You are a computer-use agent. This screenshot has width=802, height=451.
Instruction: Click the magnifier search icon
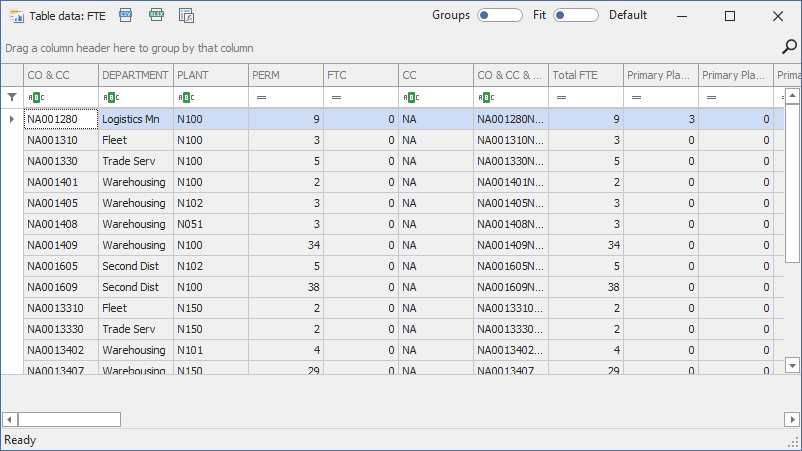tap(788, 46)
